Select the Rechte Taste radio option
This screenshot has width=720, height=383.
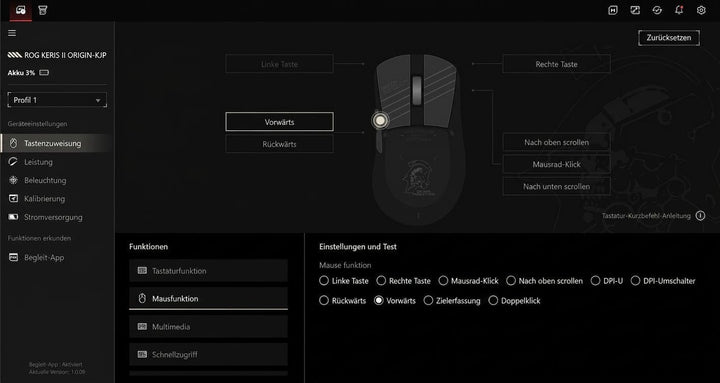pyautogui.click(x=381, y=281)
